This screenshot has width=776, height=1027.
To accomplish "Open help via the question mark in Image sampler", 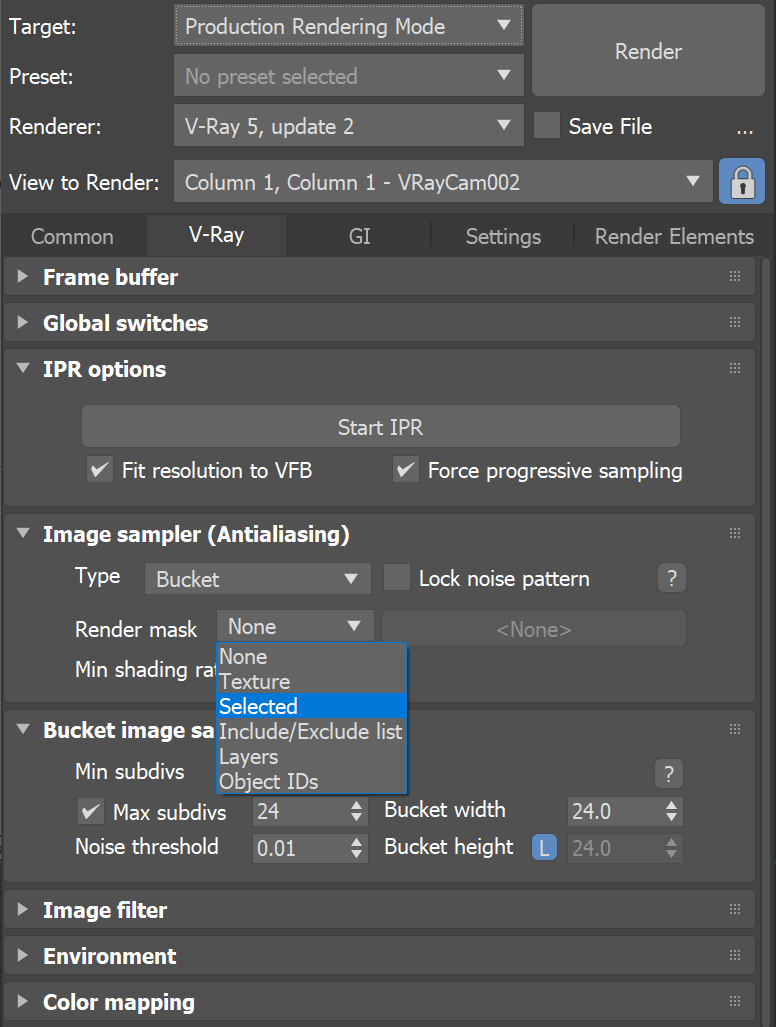I will pyautogui.click(x=671, y=578).
